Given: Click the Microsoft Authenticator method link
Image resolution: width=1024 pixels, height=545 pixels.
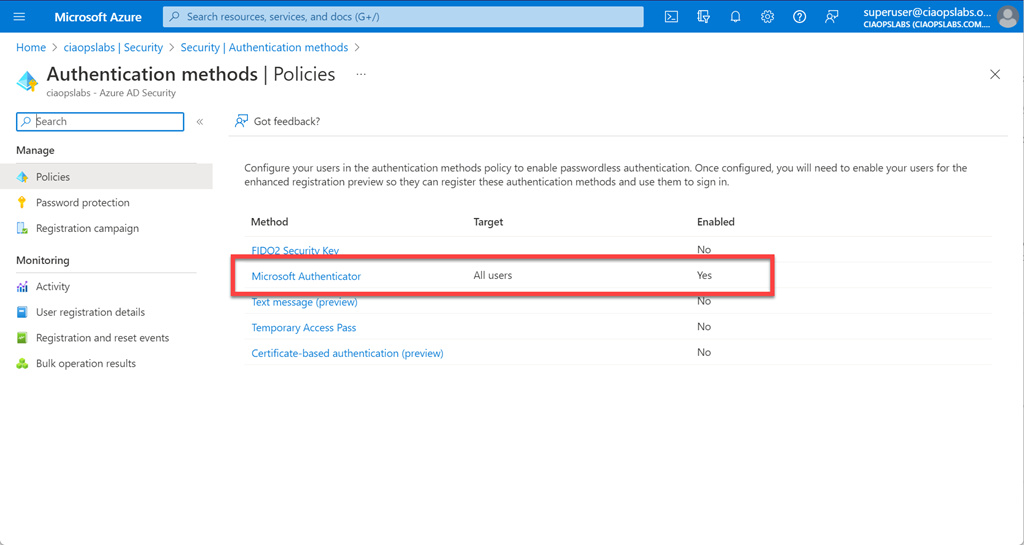Looking at the screenshot, I should (x=306, y=276).
